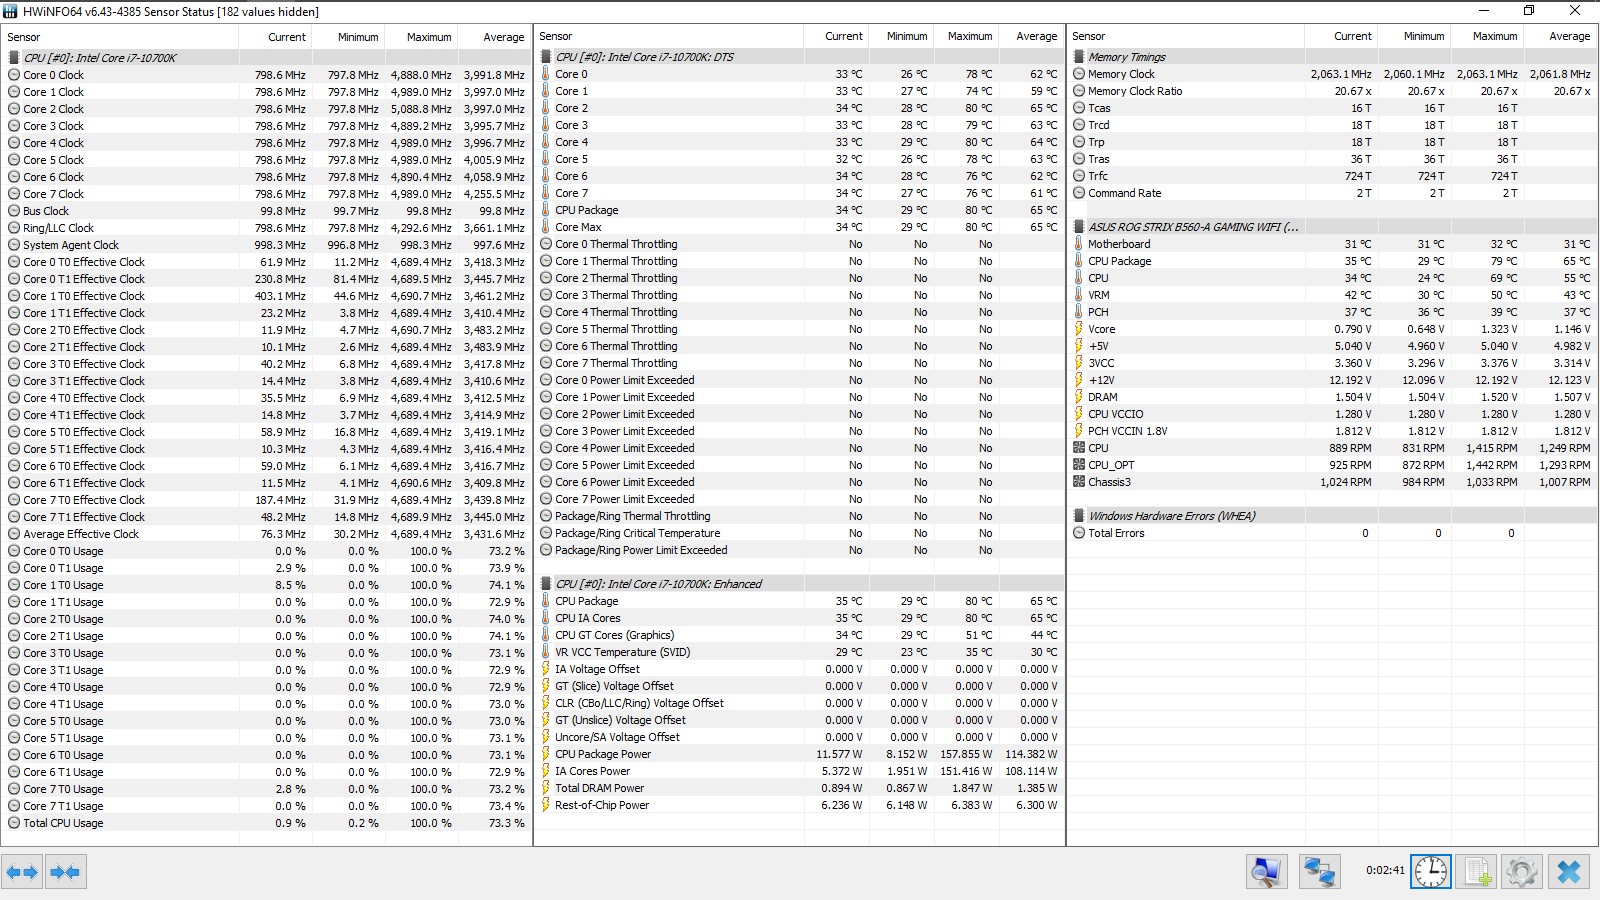Select VR VCC Temperature (SVID) row
Viewport: 1600px width, 900px height.
pos(799,652)
